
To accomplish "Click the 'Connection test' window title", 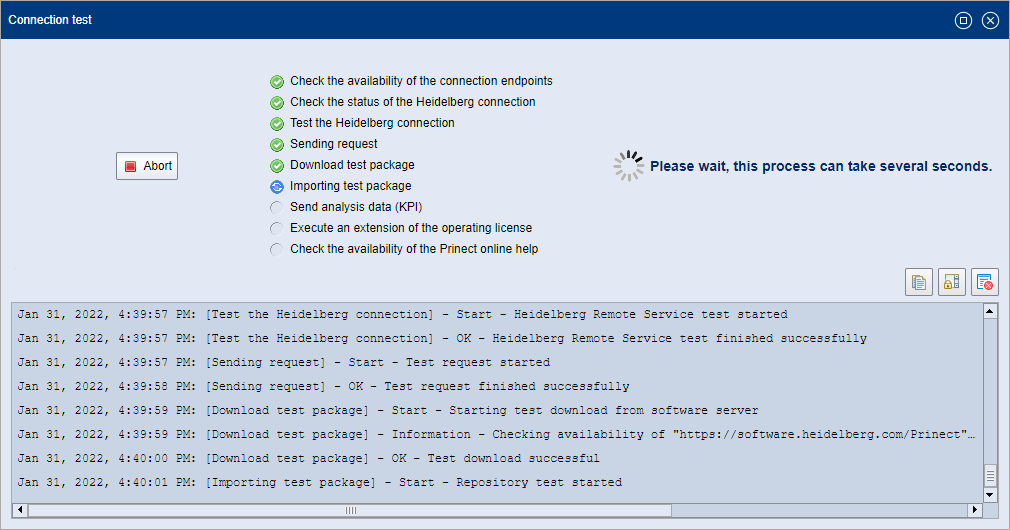I will coord(50,20).
